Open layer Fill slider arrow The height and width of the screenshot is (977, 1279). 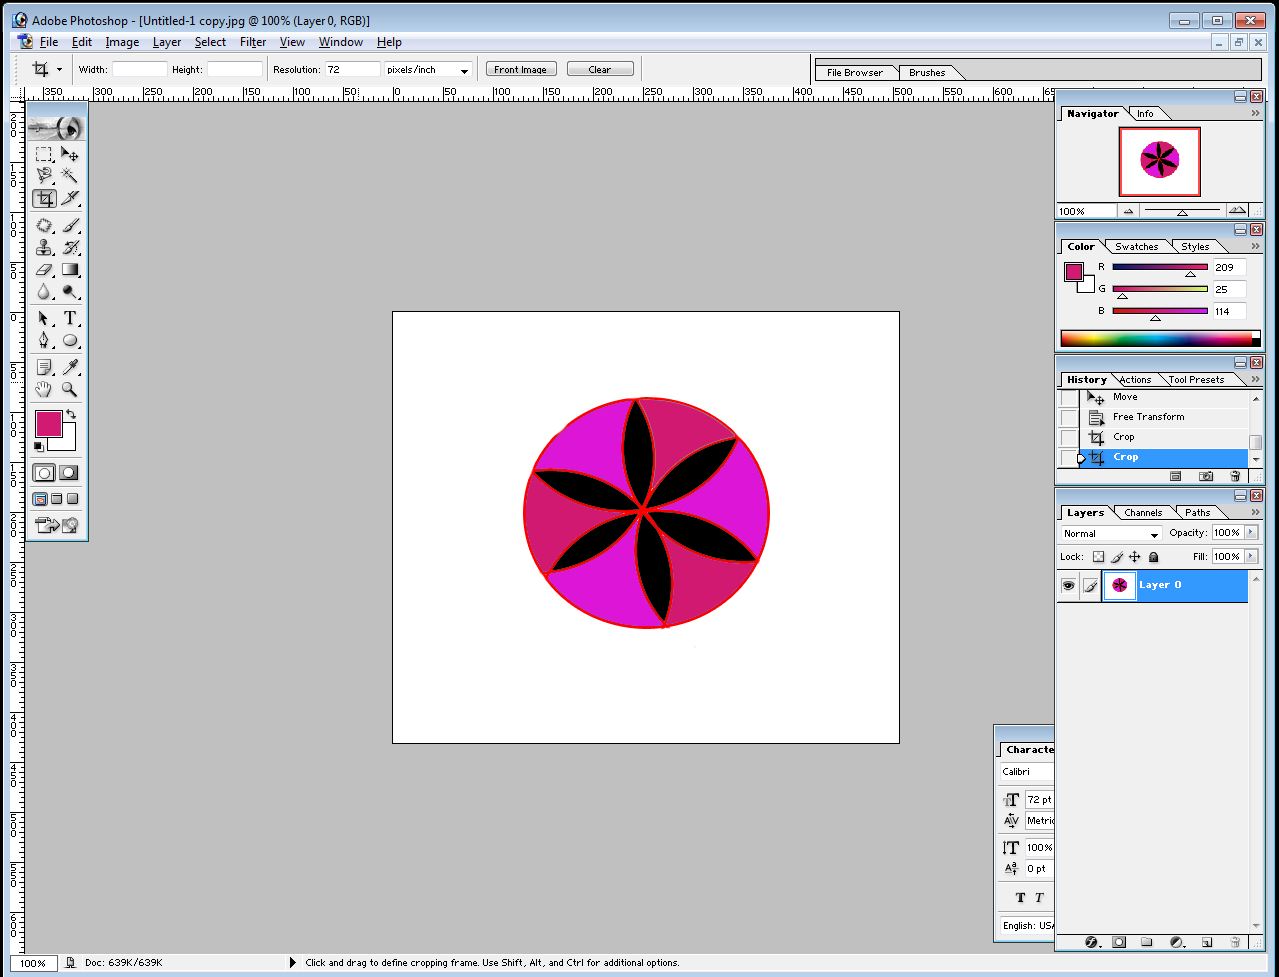click(x=1251, y=557)
